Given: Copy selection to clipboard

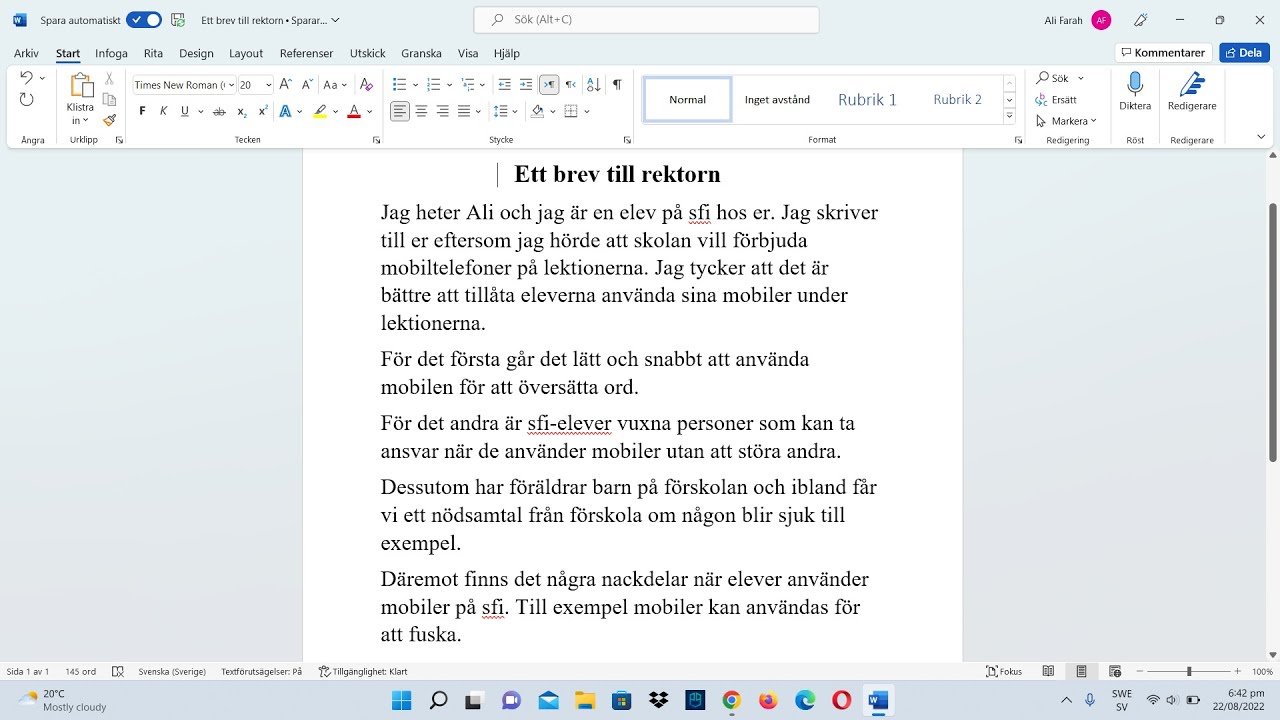Looking at the screenshot, I should 109,99.
